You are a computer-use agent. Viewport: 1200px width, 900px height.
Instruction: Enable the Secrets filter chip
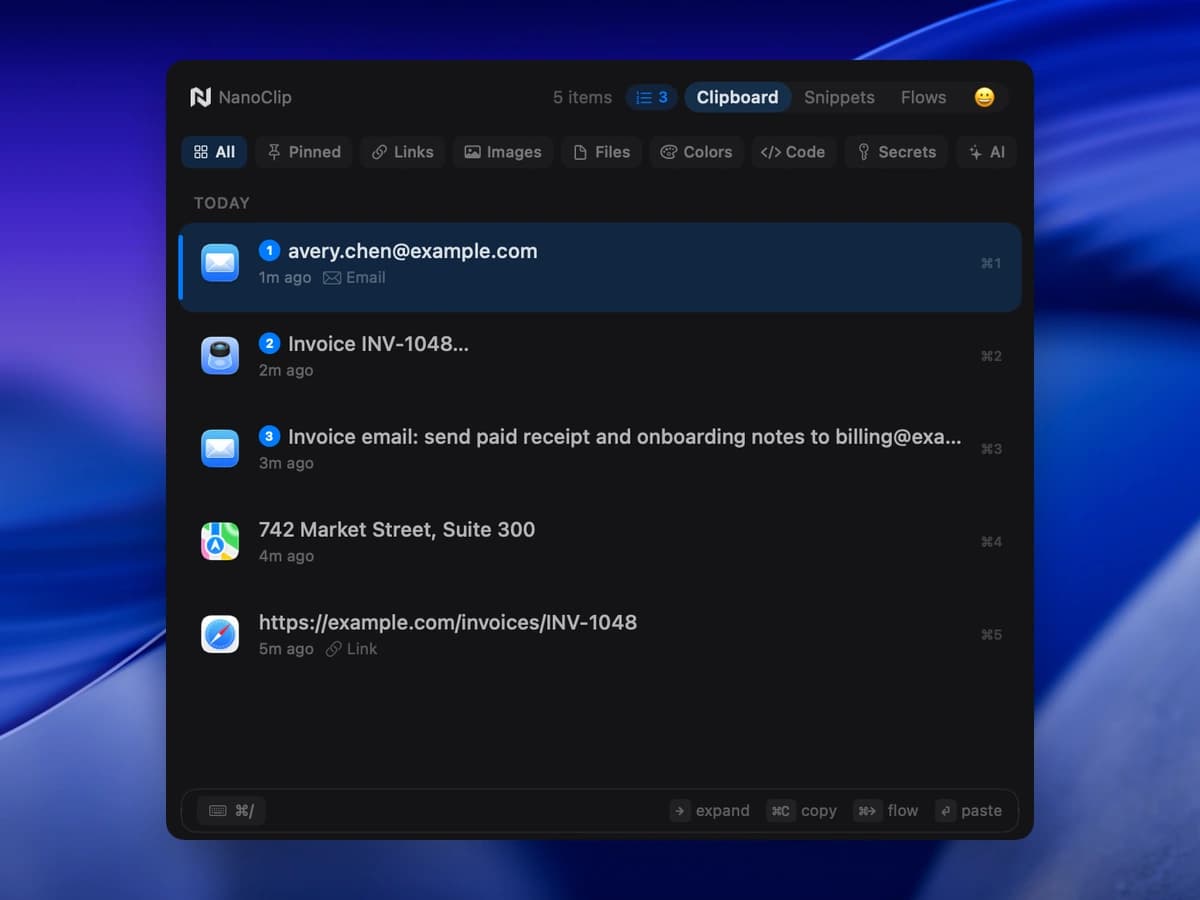click(897, 152)
